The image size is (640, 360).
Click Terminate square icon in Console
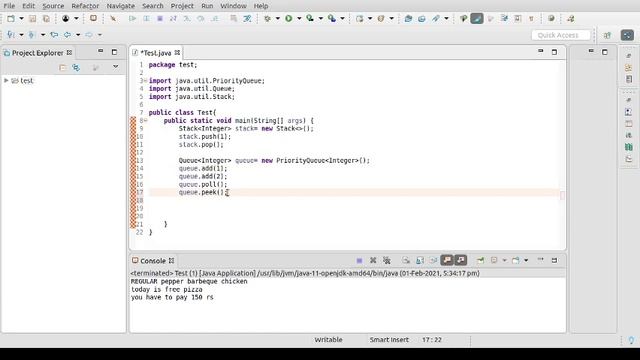[x=359, y=260]
